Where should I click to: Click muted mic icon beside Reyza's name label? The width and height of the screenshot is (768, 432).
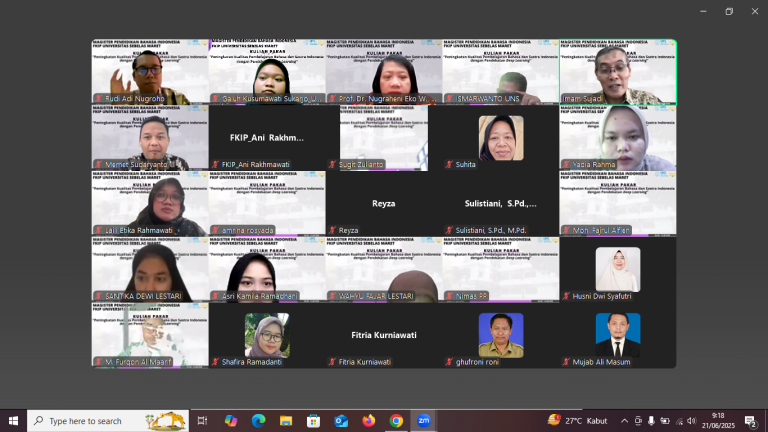[333, 230]
